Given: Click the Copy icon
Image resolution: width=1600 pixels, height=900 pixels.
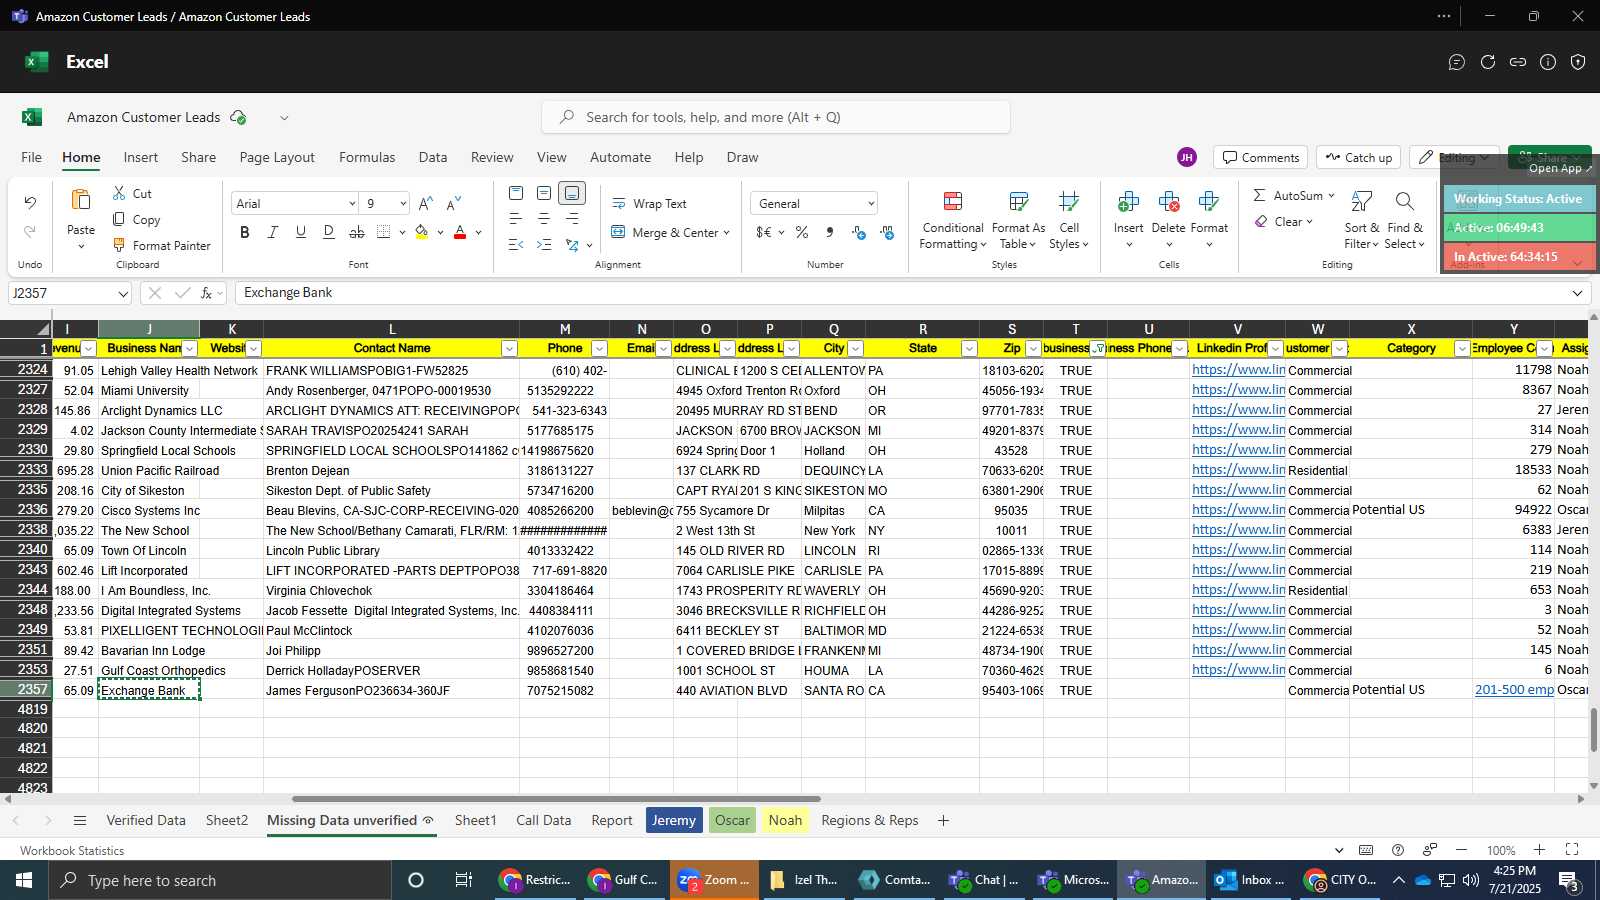Looking at the screenshot, I should [x=119, y=219].
